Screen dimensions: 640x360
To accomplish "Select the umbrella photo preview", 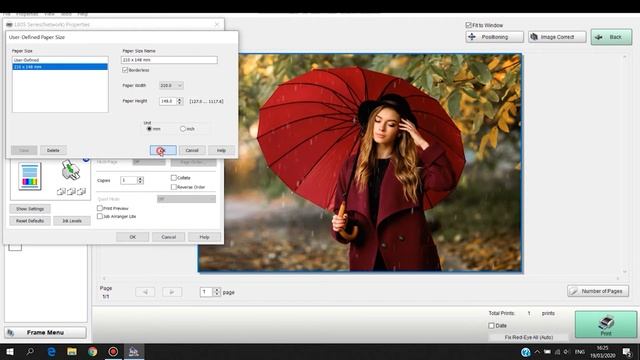I will pos(360,163).
